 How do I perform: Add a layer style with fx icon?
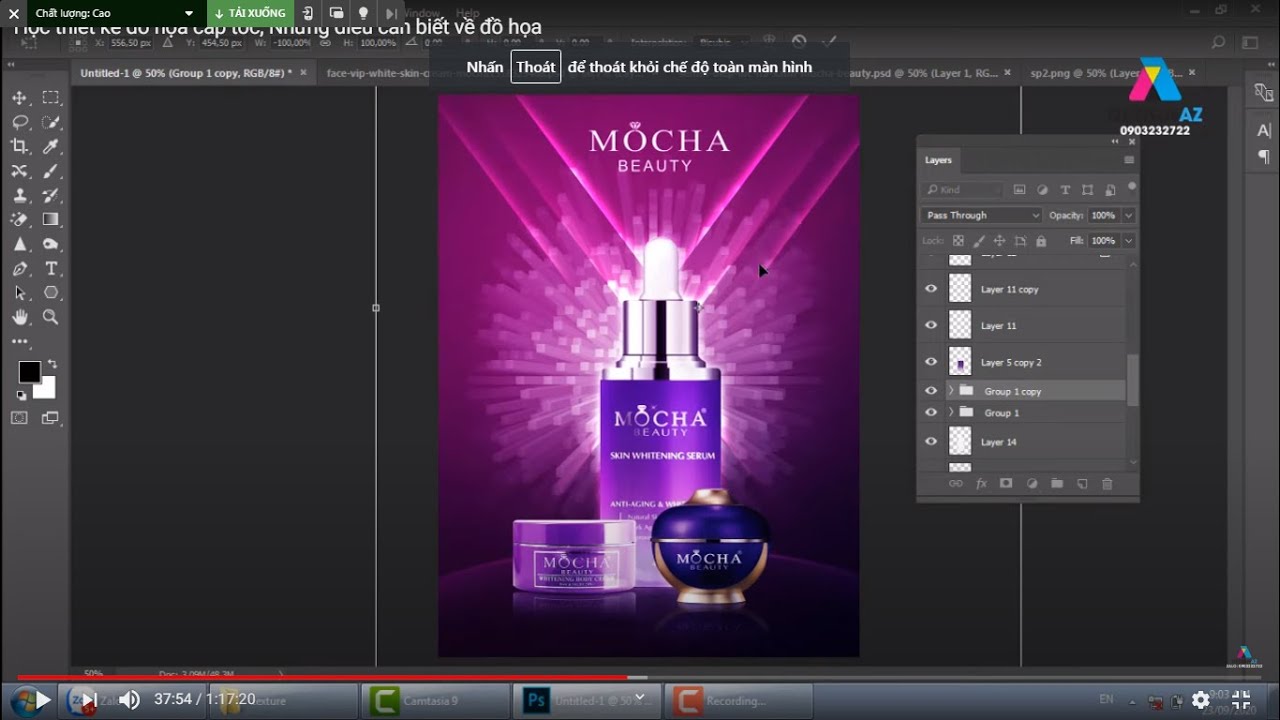click(981, 483)
